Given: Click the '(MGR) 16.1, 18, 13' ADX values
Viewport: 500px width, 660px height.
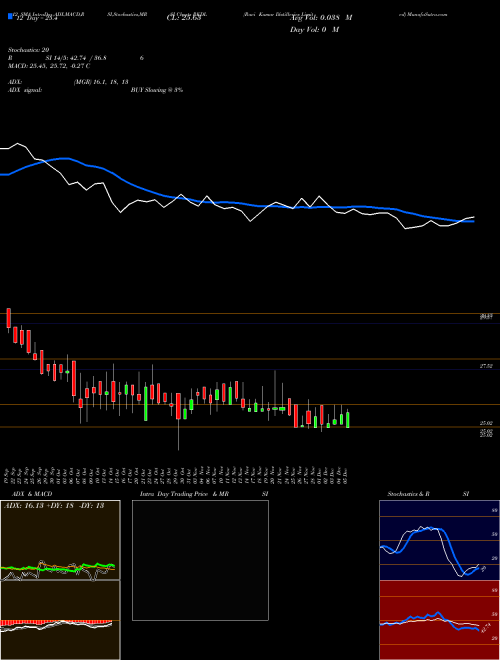Looking at the screenshot, I should [x=101, y=82].
